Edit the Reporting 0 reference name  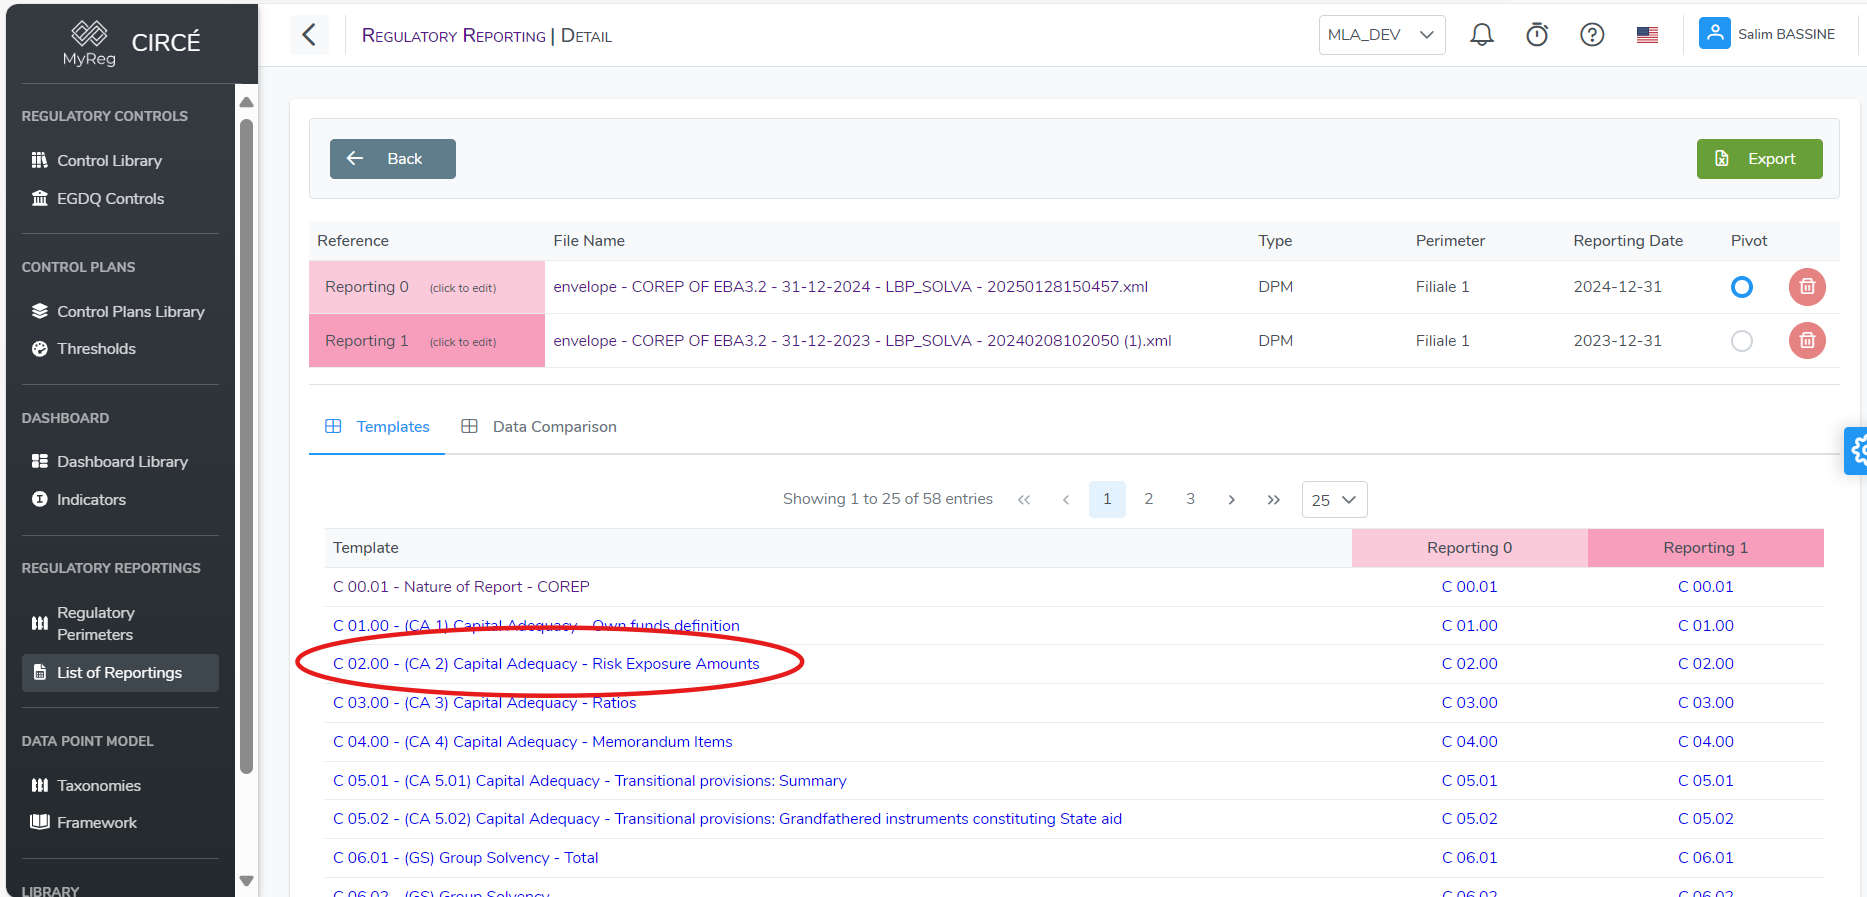click(x=427, y=287)
